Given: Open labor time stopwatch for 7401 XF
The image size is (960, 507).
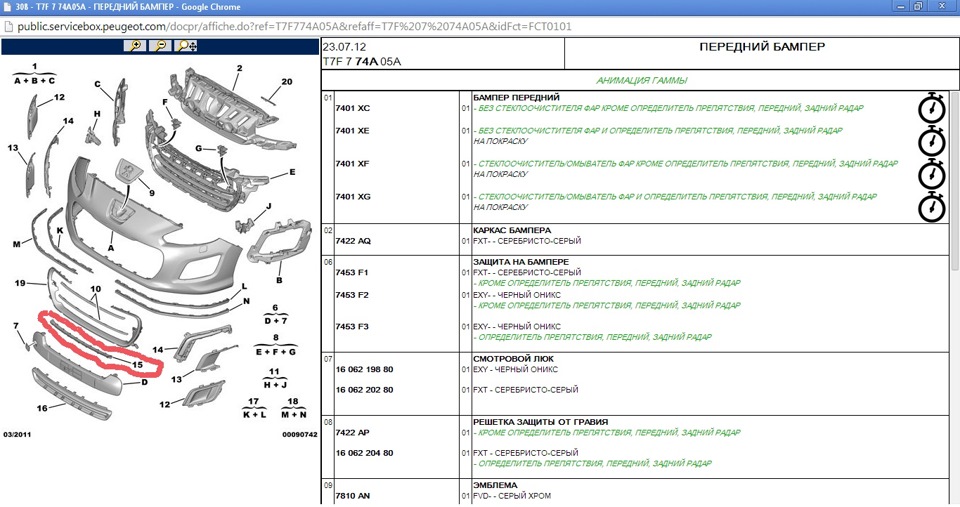Looking at the screenshot, I should 932,175.
